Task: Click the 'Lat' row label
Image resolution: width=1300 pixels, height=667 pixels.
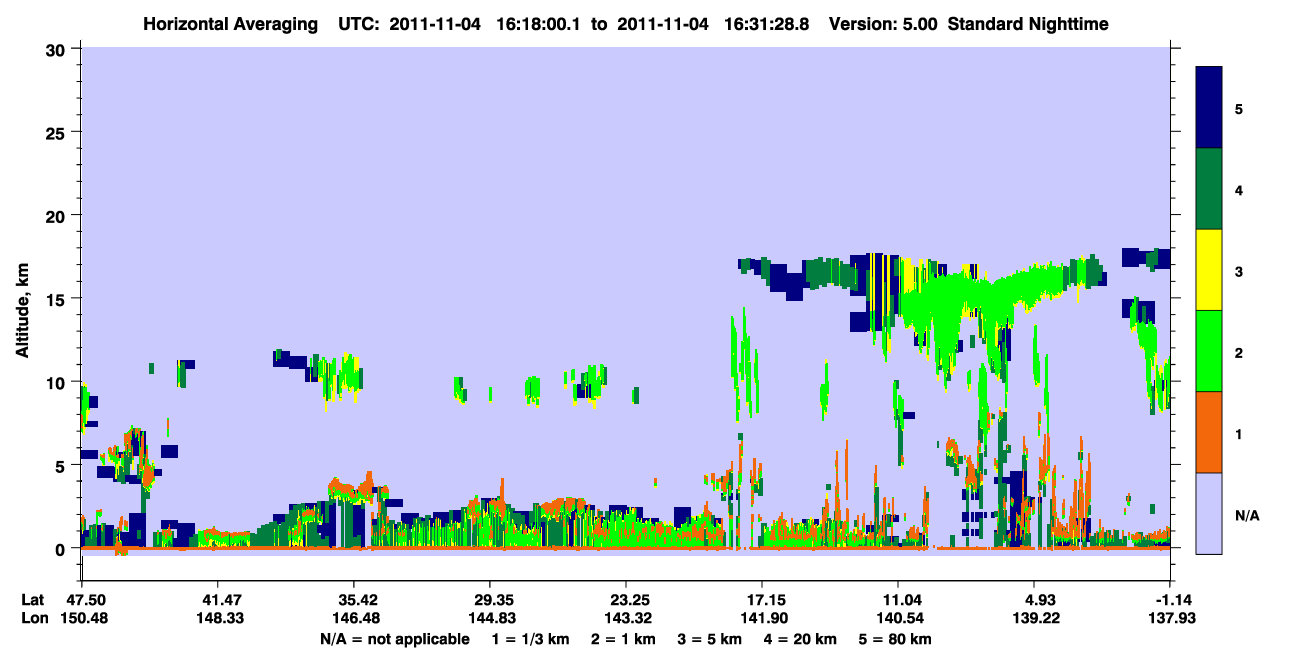Action: coord(33,600)
